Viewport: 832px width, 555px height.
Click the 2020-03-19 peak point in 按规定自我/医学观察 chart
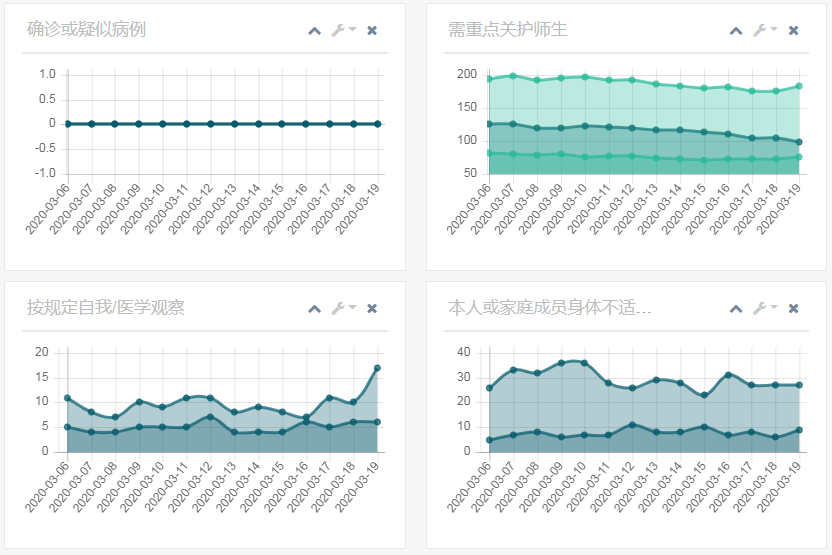[377, 368]
